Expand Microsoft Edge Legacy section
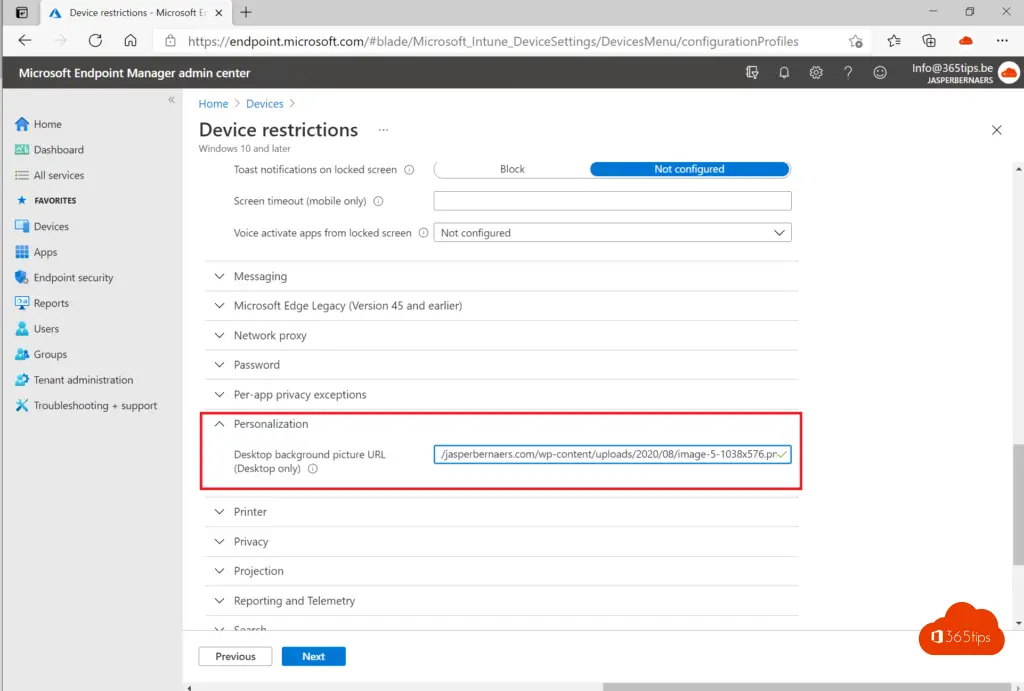 [x=502, y=306]
